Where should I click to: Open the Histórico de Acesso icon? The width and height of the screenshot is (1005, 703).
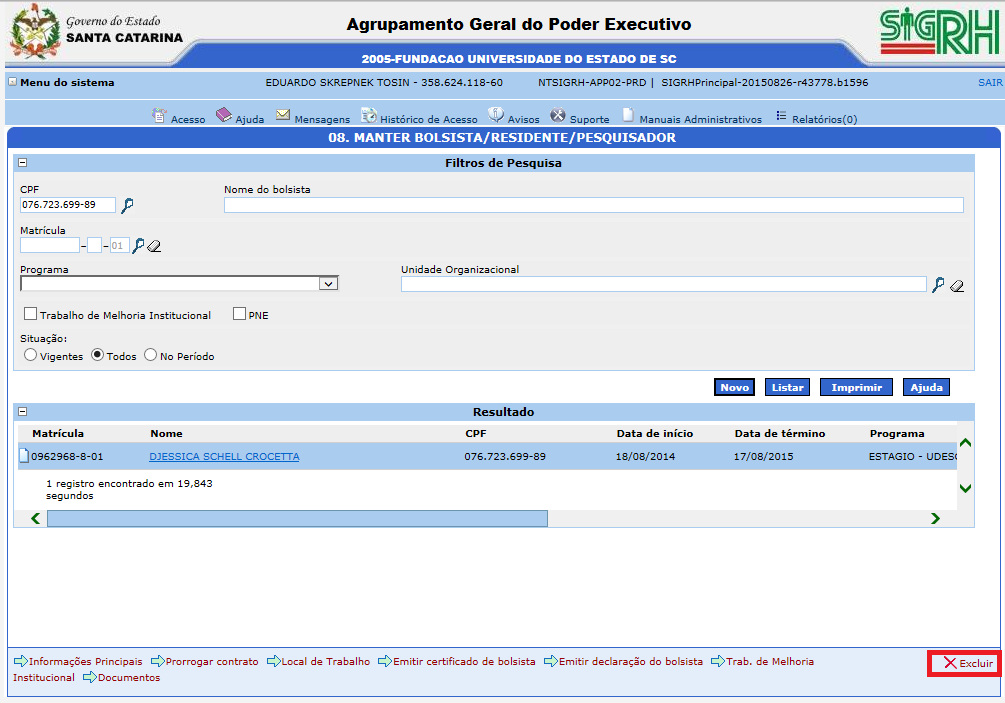pyautogui.click(x=369, y=116)
